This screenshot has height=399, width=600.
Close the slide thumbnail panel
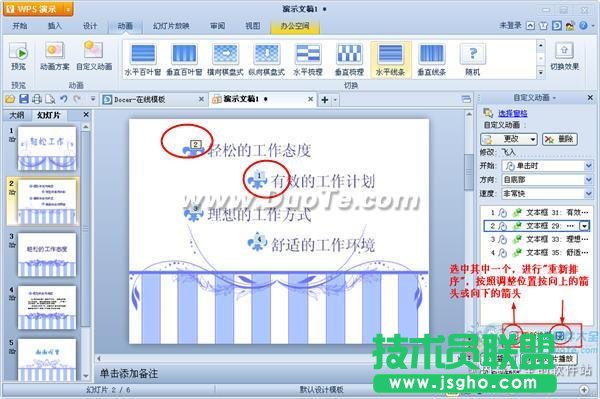pyautogui.click(x=86, y=114)
